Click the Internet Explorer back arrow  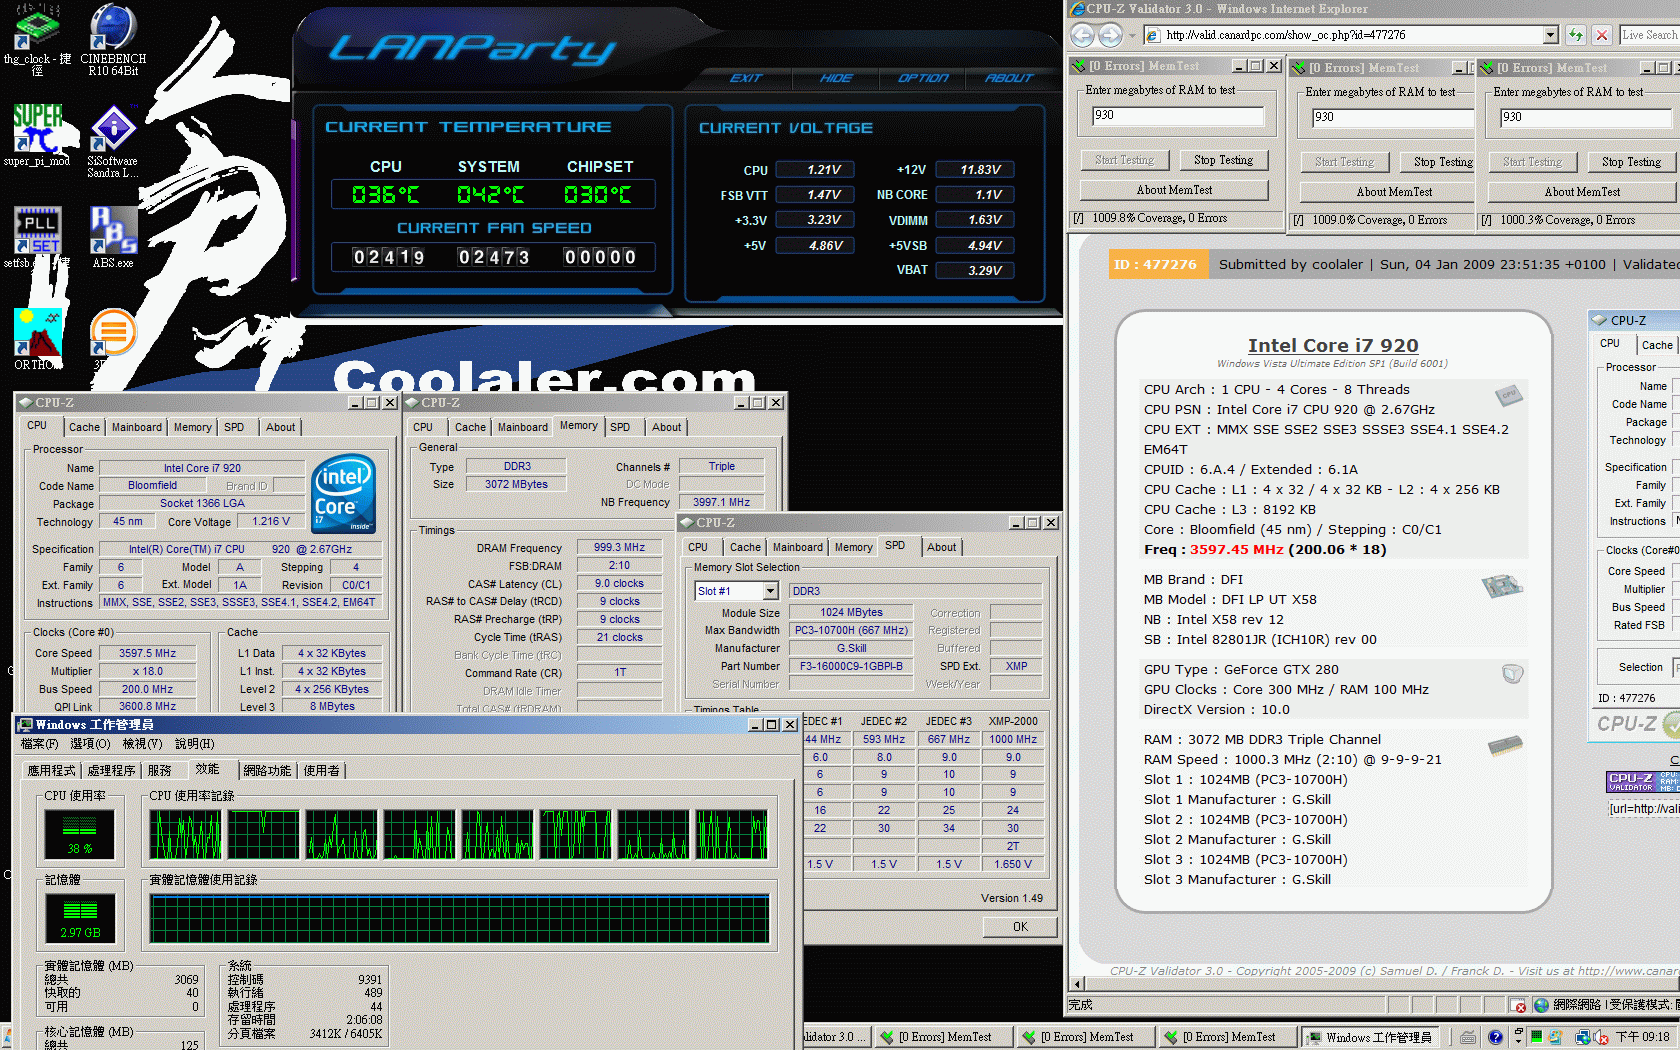1082,35
